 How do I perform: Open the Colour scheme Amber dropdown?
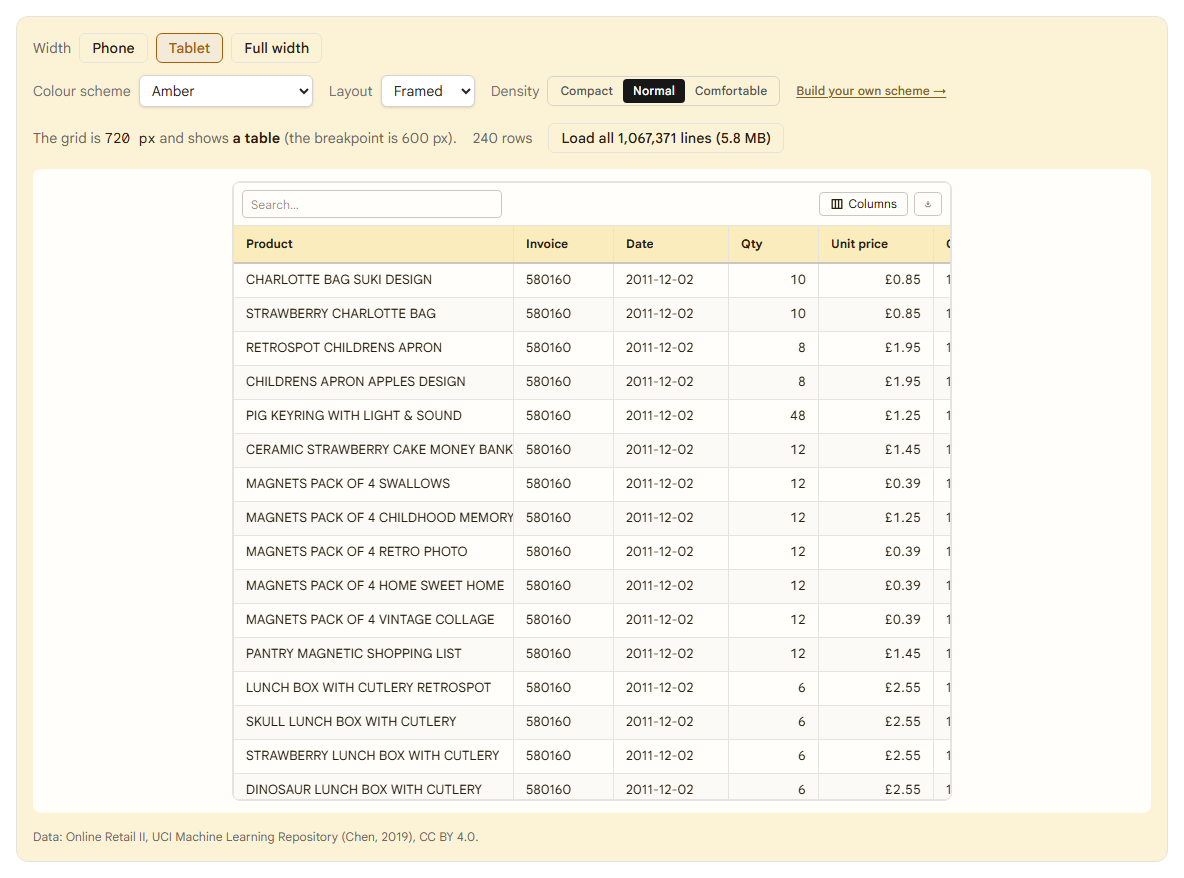click(226, 91)
